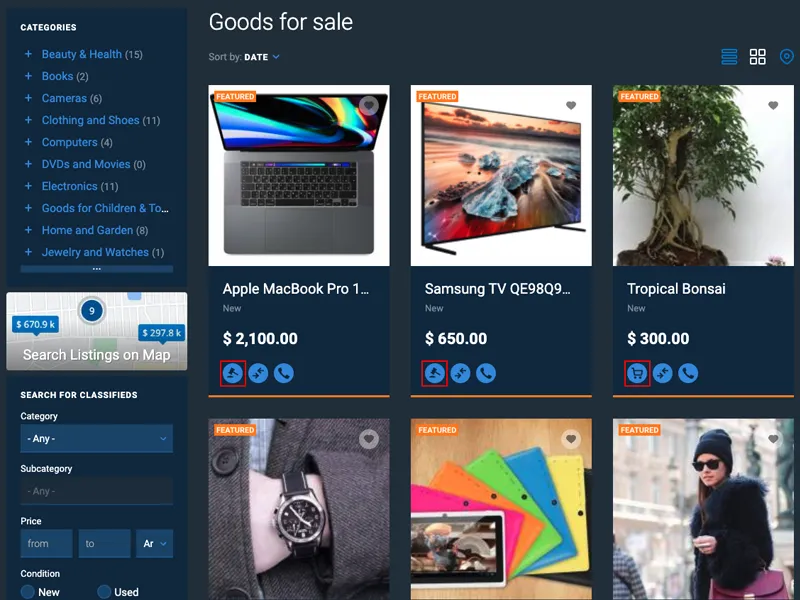The image size is (800, 600).
Task: Open the Cameras category link
Action: coord(64,98)
